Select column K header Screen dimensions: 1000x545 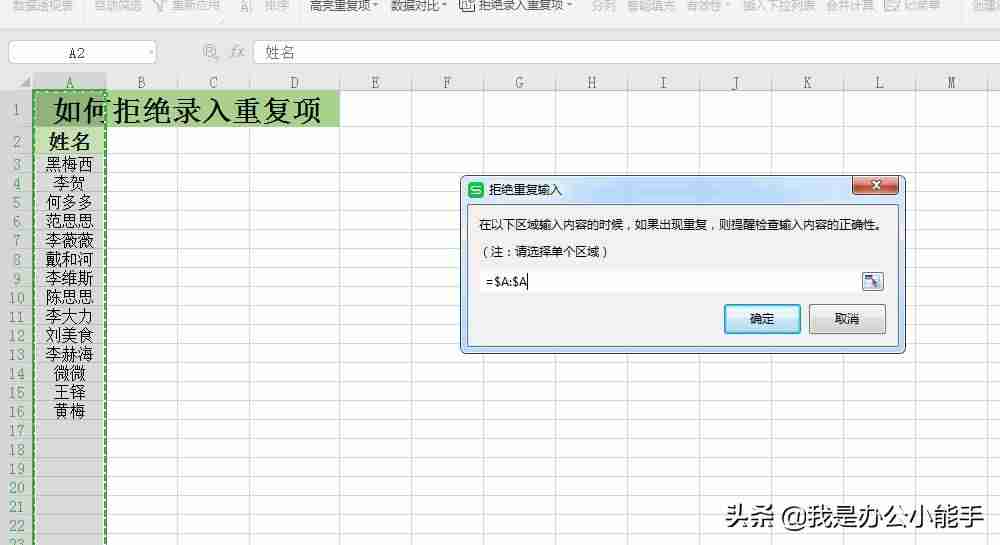(x=807, y=82)
